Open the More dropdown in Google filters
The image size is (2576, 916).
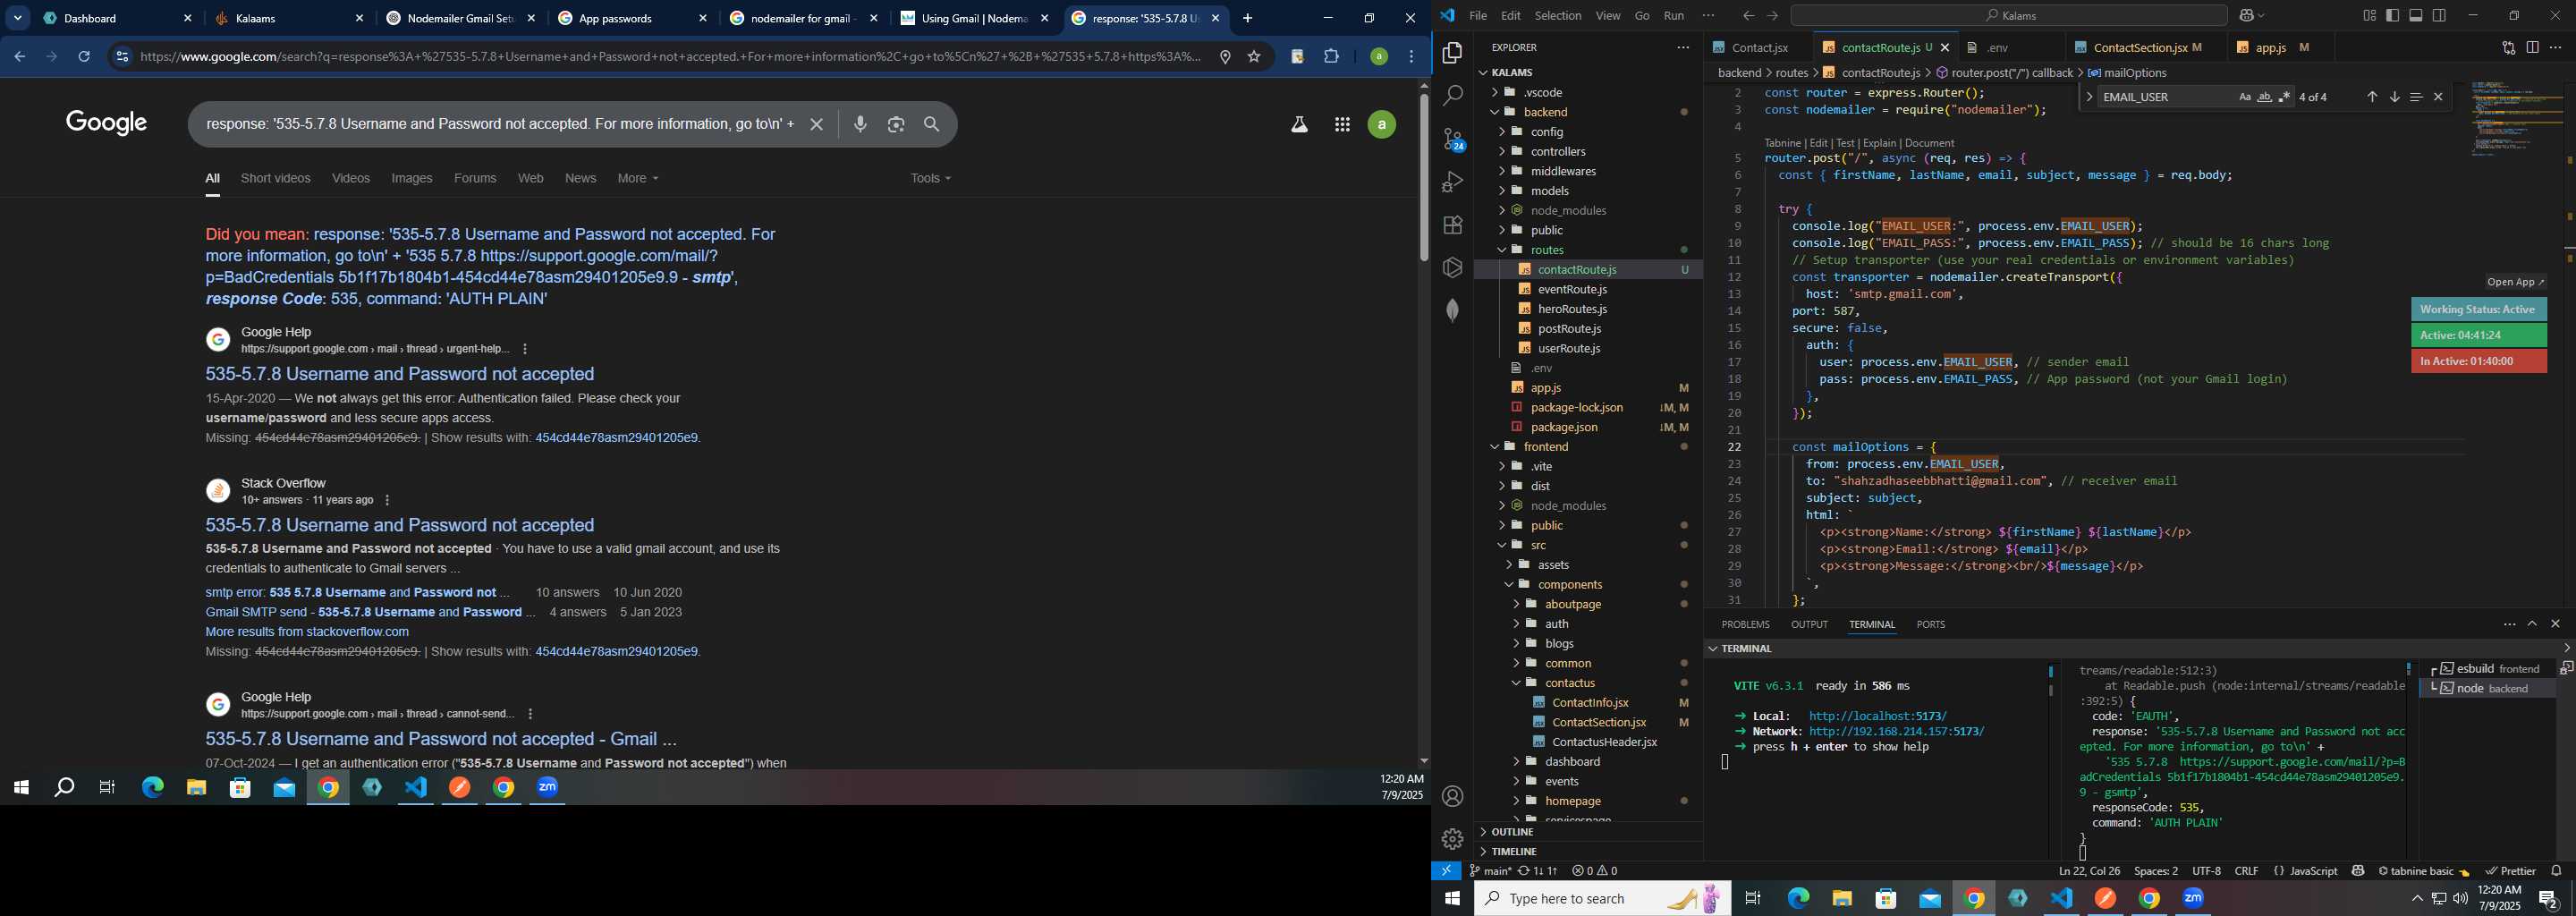coord(638,178)
